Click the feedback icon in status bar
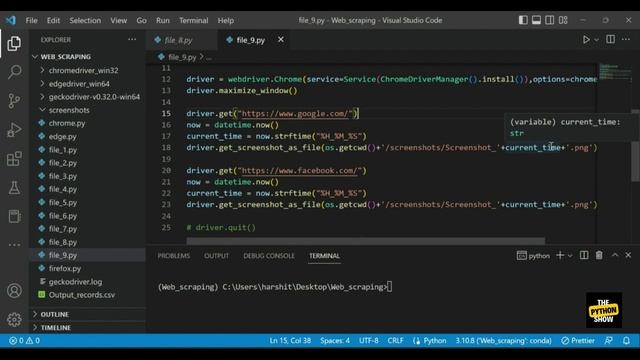Viewport: 640px width, 360px height. (x=609, y=340)
